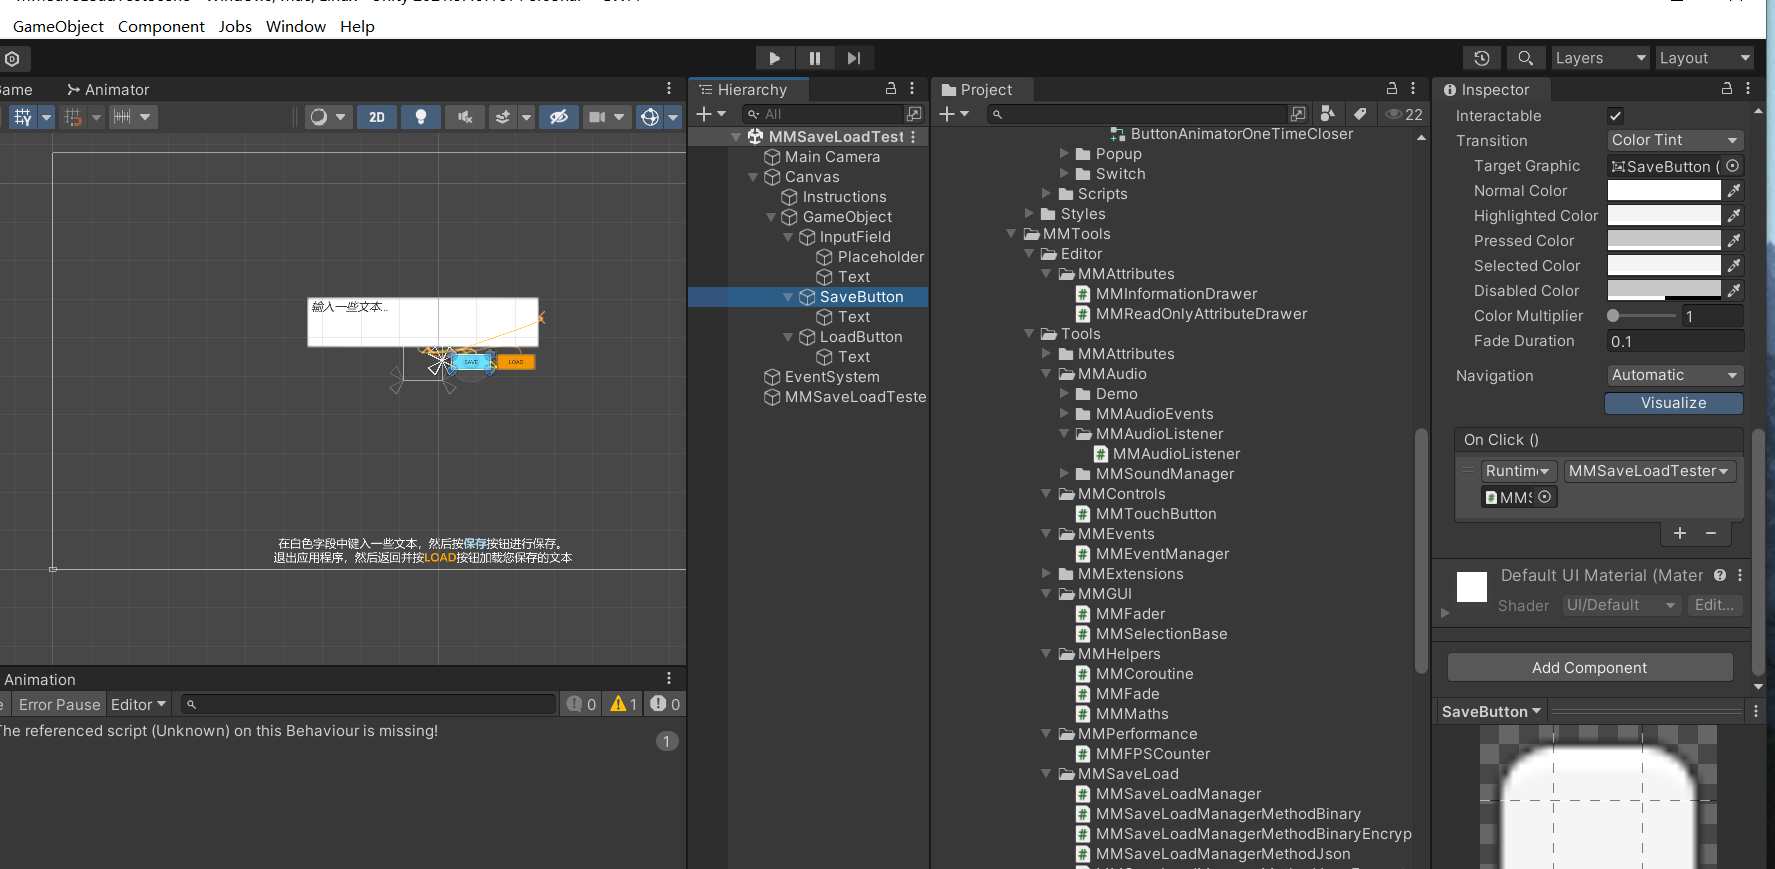Expand the Popup folder in Project

tap(1064, 154)
